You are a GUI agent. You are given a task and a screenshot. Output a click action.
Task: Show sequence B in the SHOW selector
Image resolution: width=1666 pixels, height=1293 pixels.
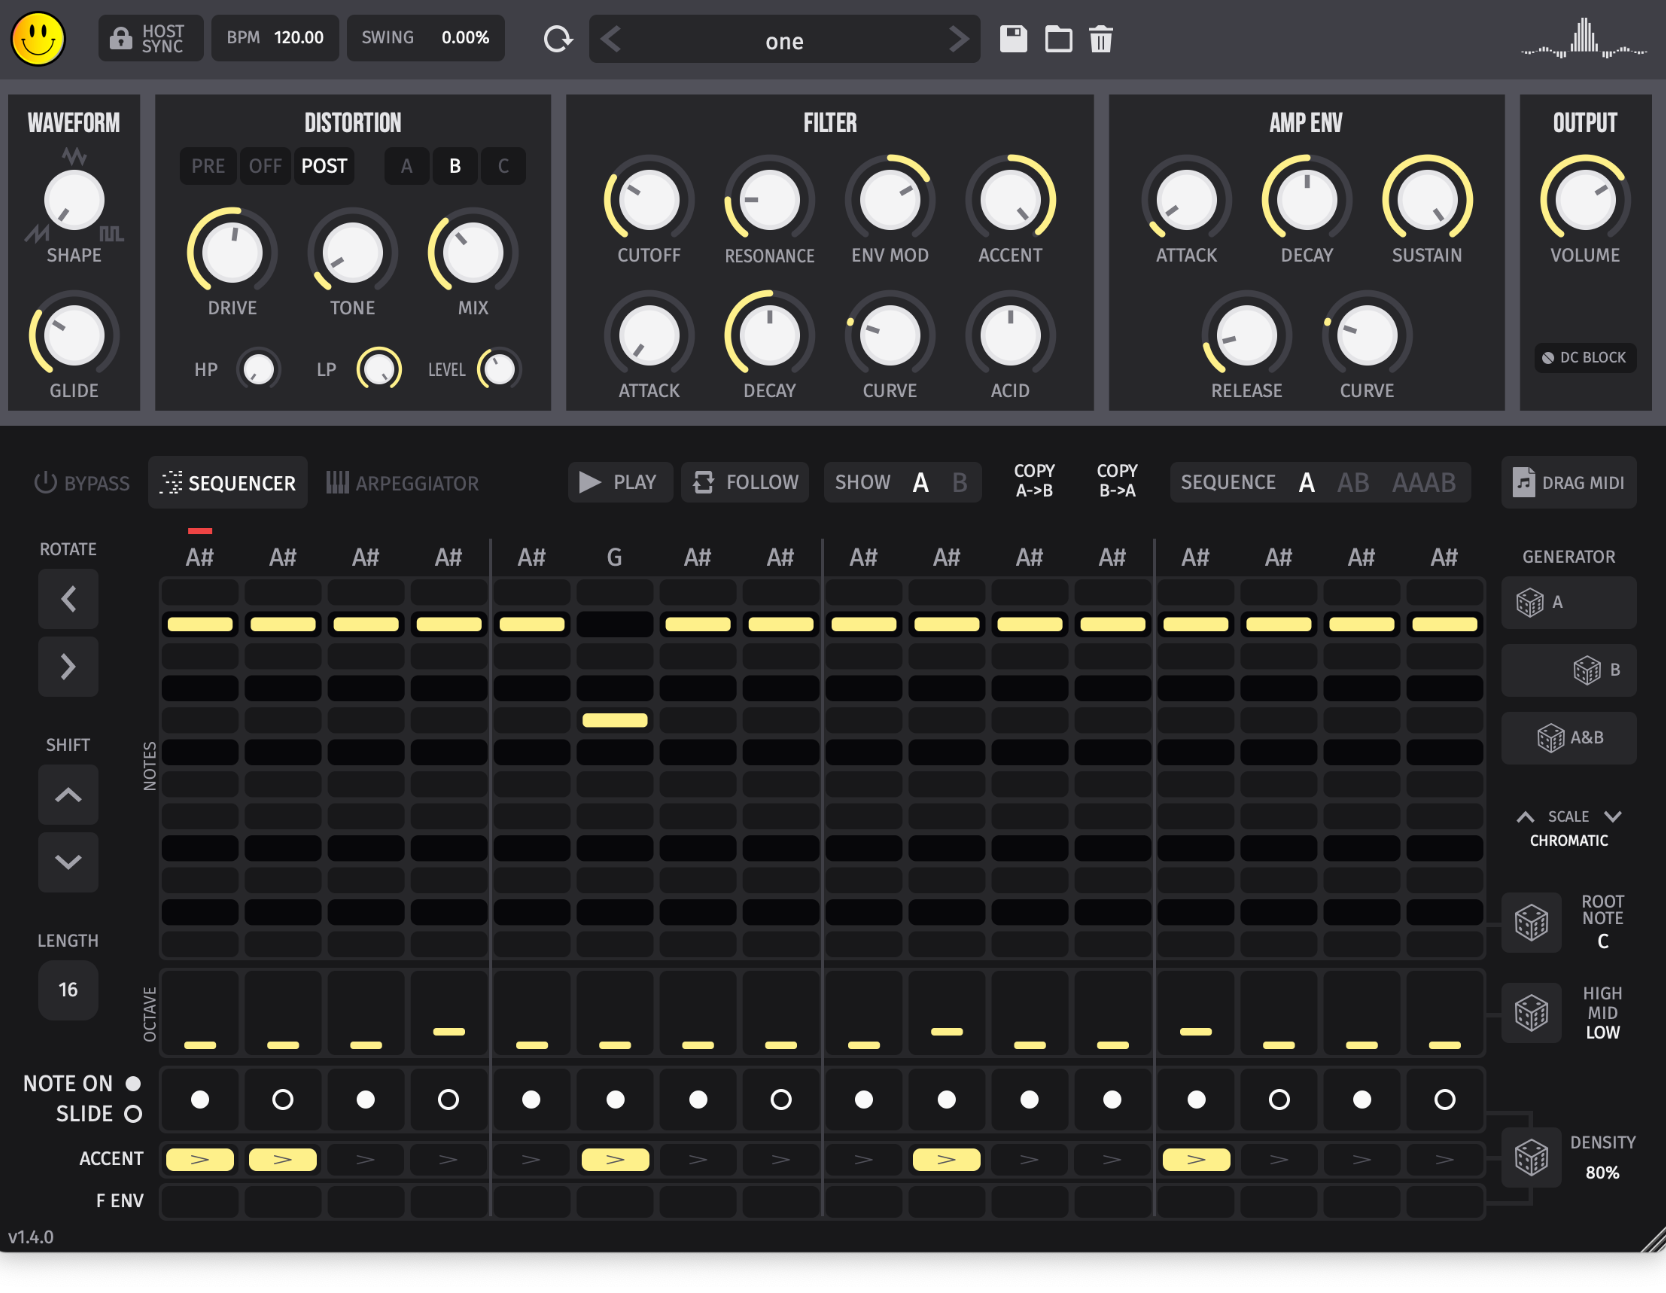pyautogui.click(x=958, y=482)
